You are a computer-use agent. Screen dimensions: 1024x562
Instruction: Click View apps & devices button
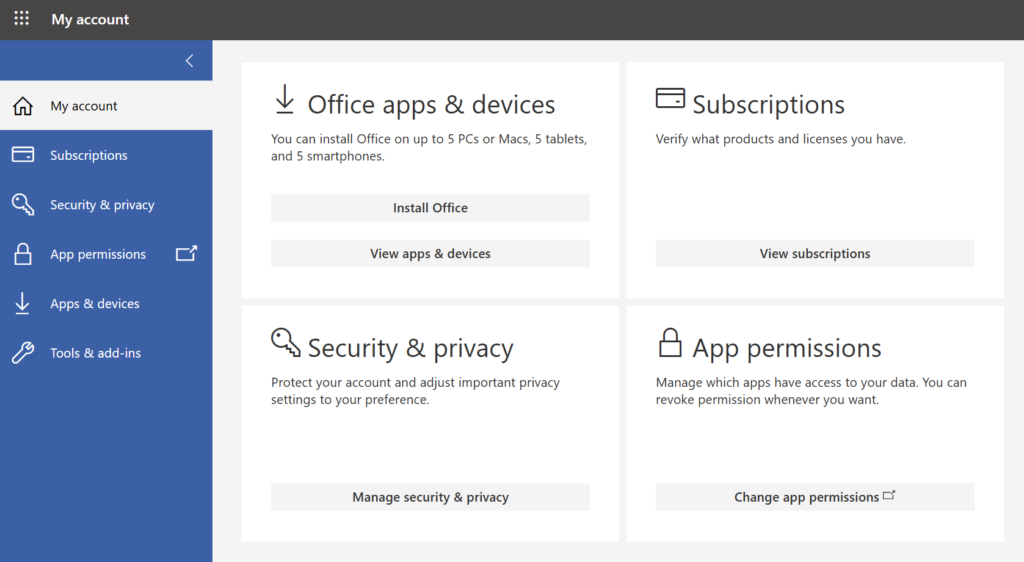430,253
